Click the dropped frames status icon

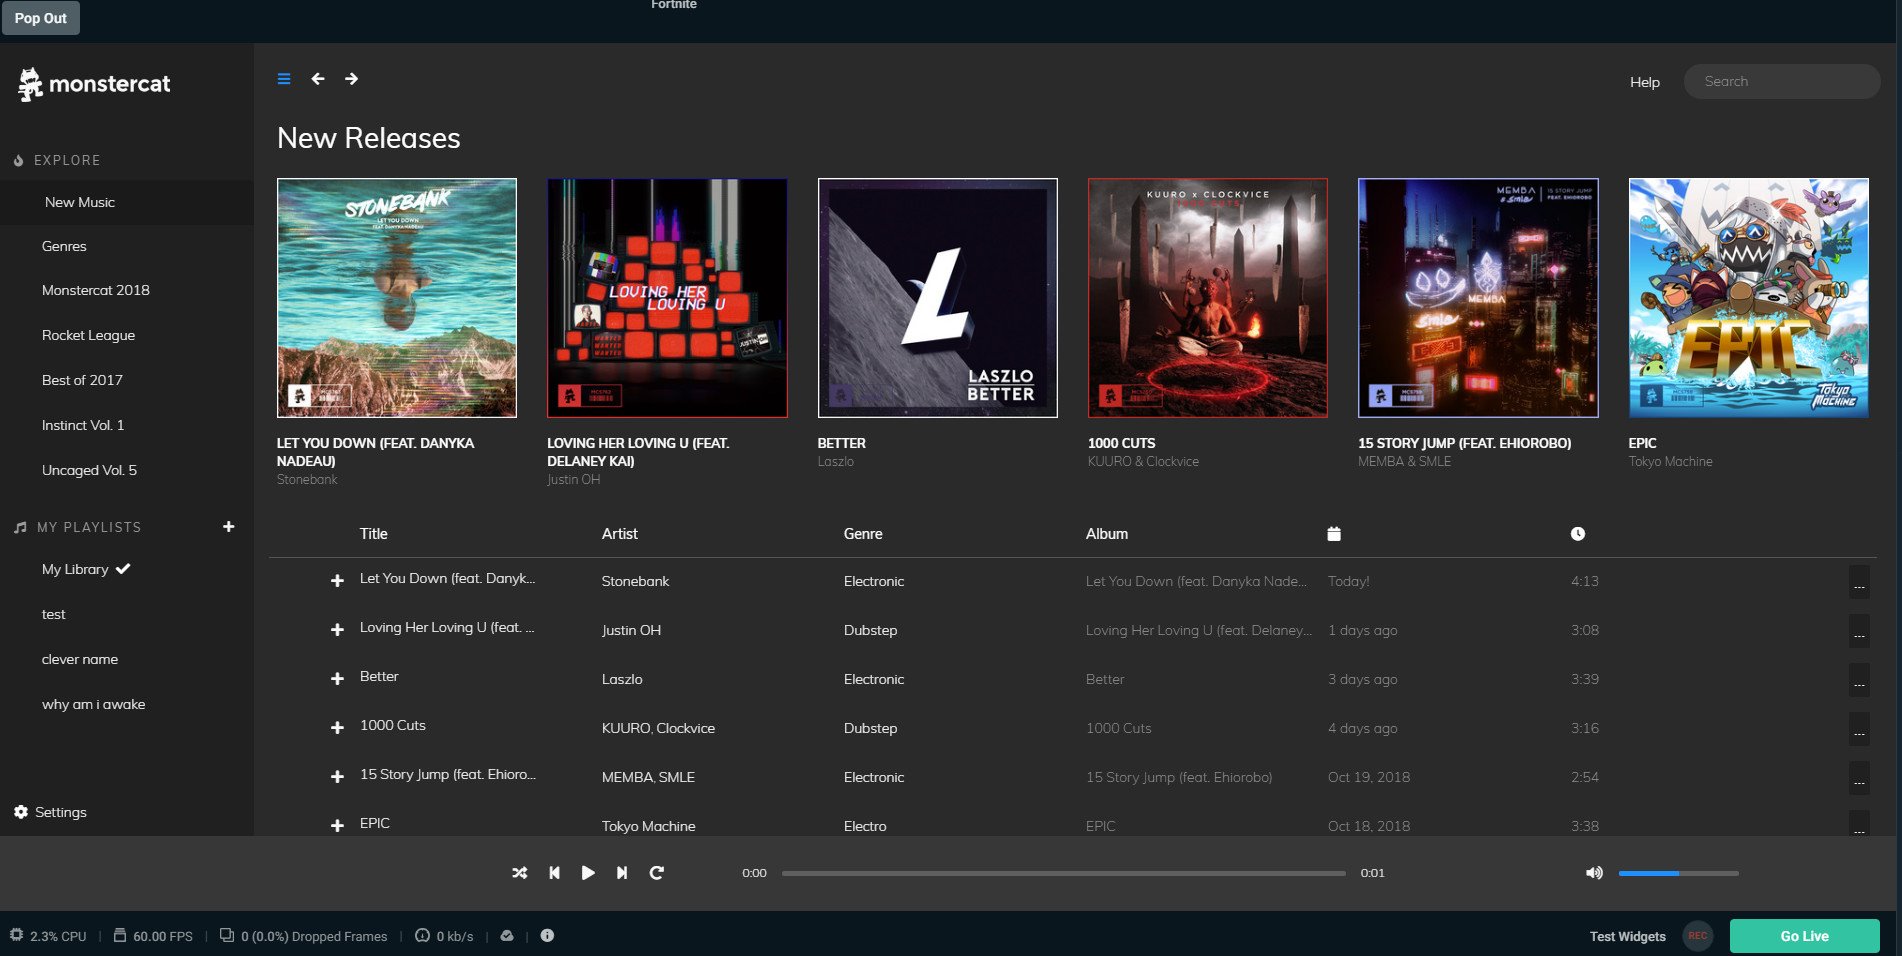click(227, 935)
